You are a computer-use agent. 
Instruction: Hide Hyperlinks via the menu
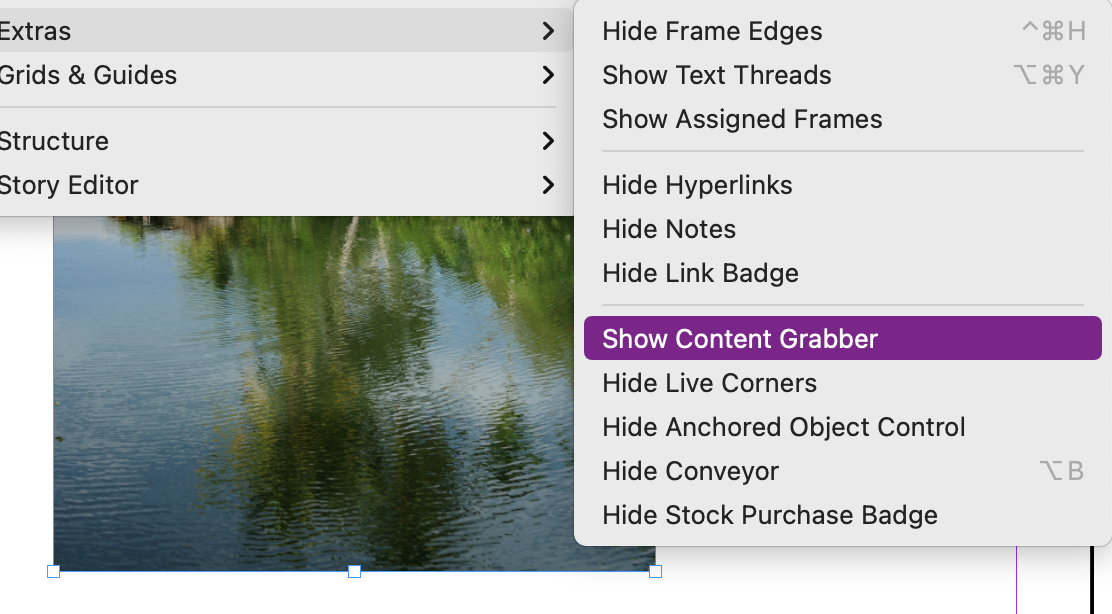tap(697, 185)
